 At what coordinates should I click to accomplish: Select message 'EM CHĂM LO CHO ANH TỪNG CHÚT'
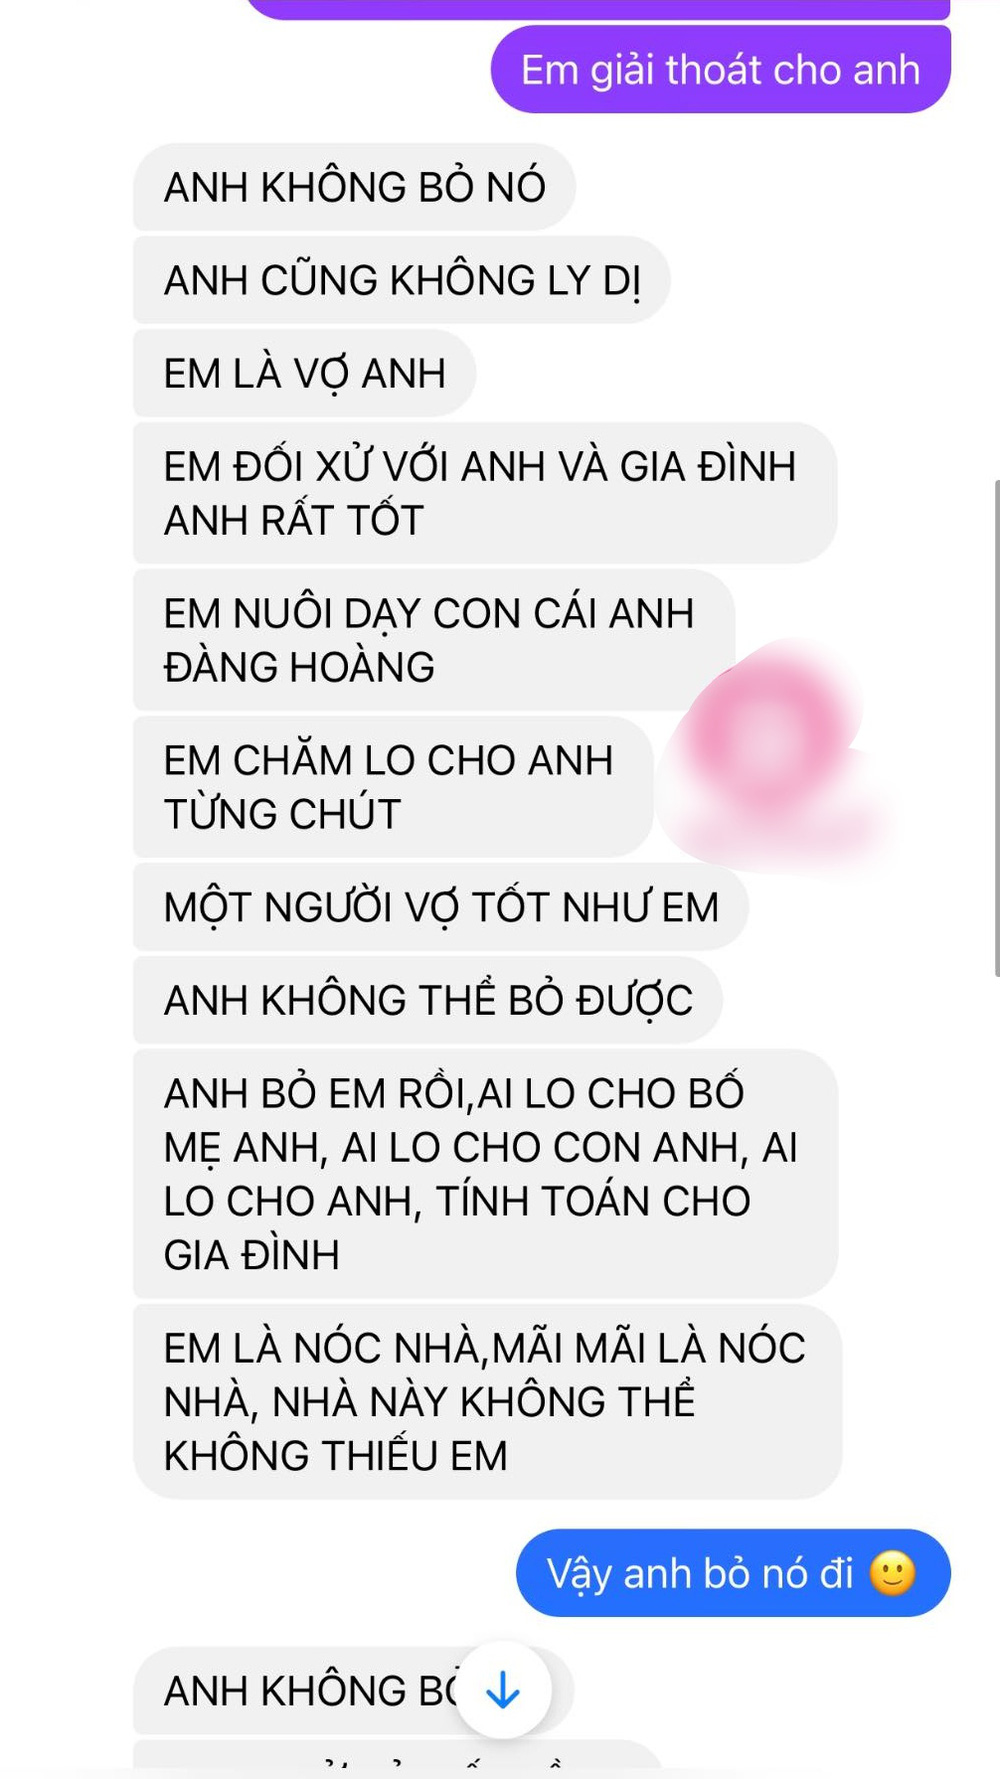(x=393, y=787)
